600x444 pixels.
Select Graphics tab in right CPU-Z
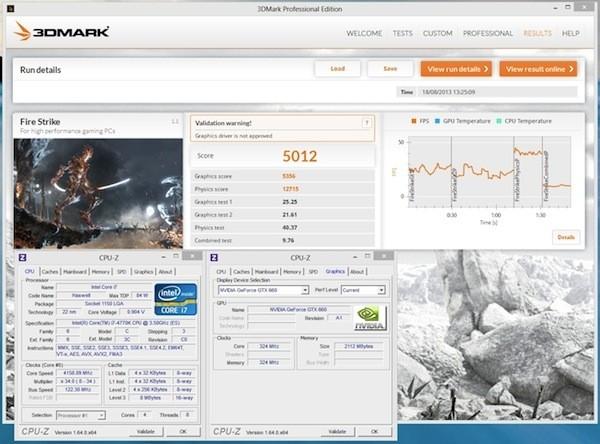pos(335,271)
